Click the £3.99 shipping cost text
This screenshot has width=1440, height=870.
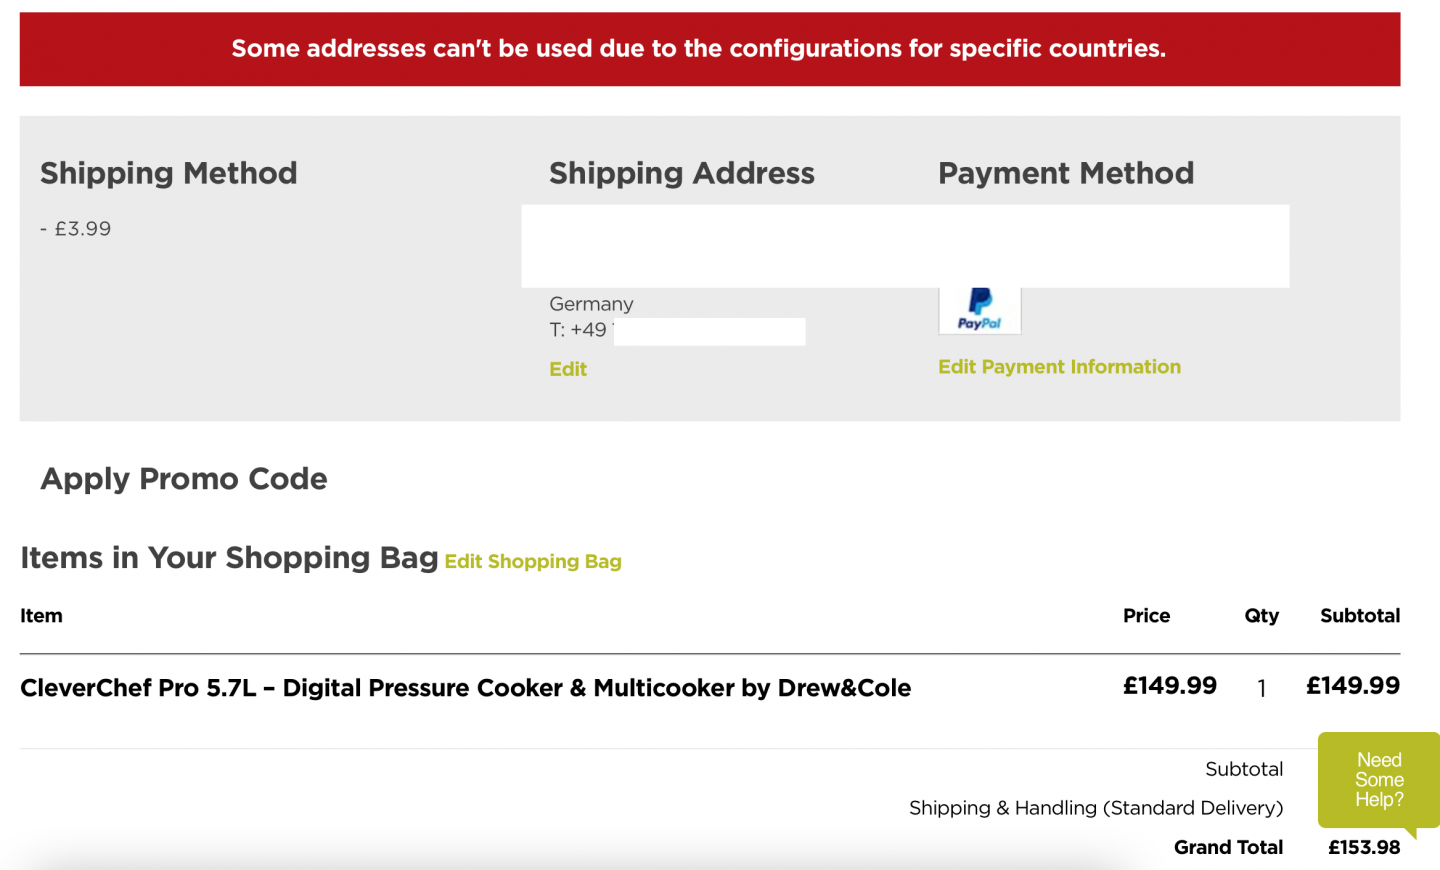76,229
